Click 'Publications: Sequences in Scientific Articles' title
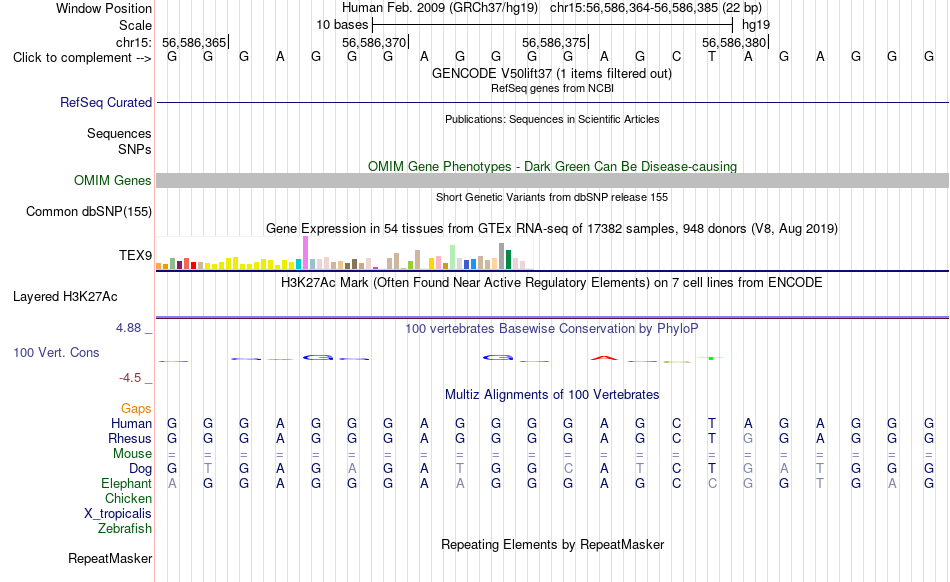Image resolution: width=950 pixels, height=582 pixels. [x=552, y=119]
